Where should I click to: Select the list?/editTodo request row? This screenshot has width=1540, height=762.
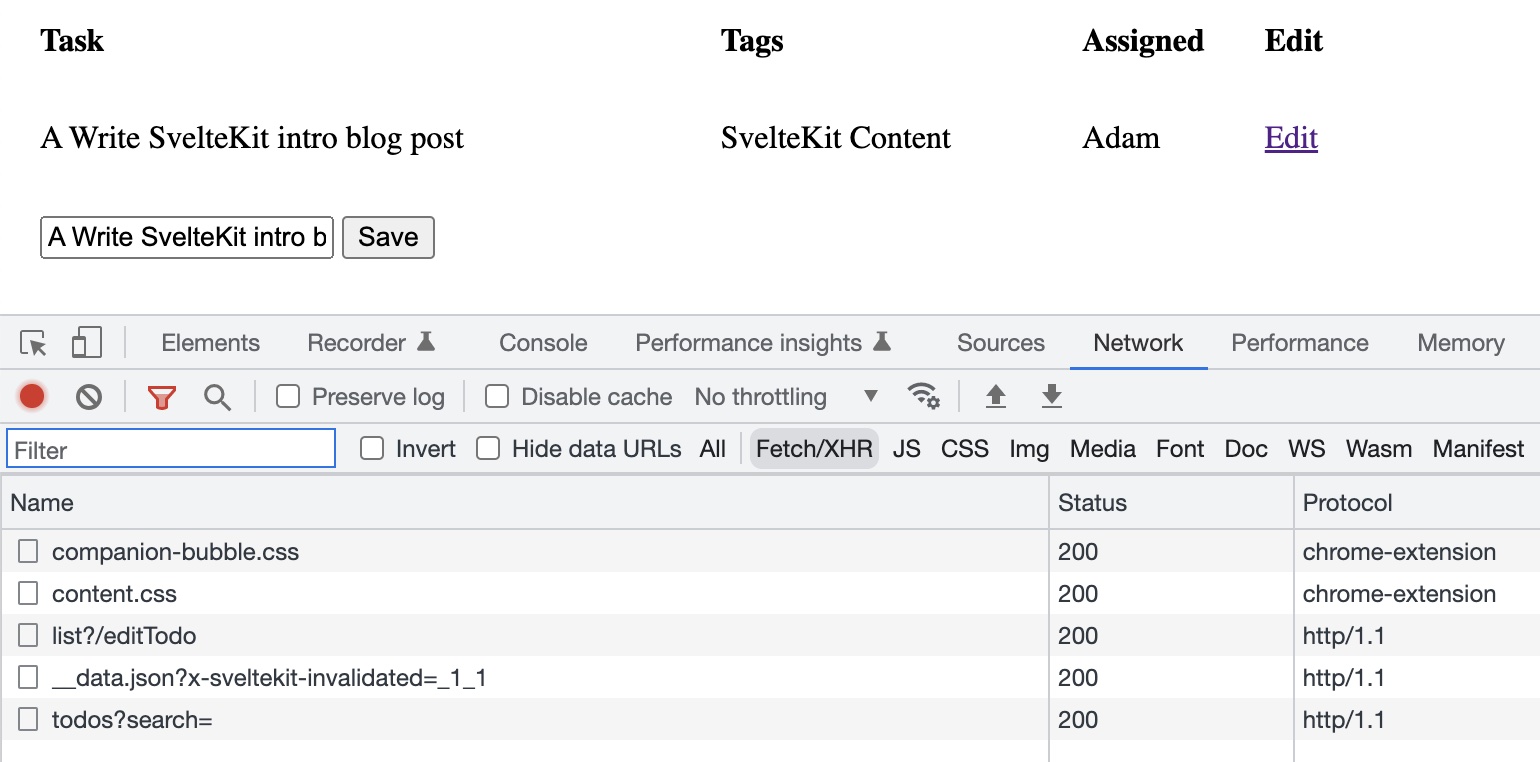(124, 636)
